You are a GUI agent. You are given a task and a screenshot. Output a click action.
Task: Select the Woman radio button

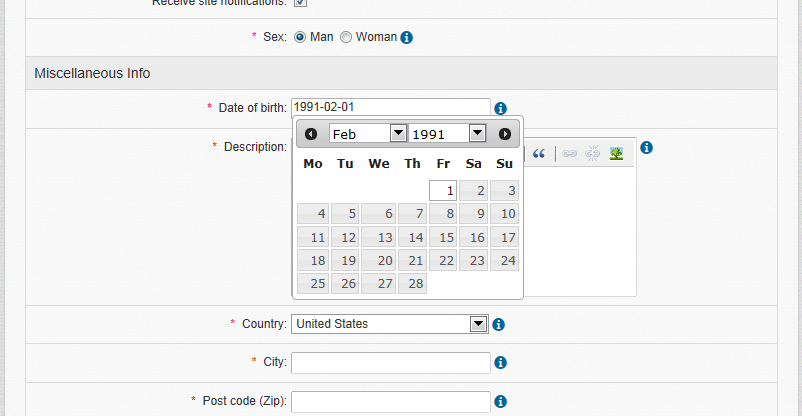click(x=346, y=37)
